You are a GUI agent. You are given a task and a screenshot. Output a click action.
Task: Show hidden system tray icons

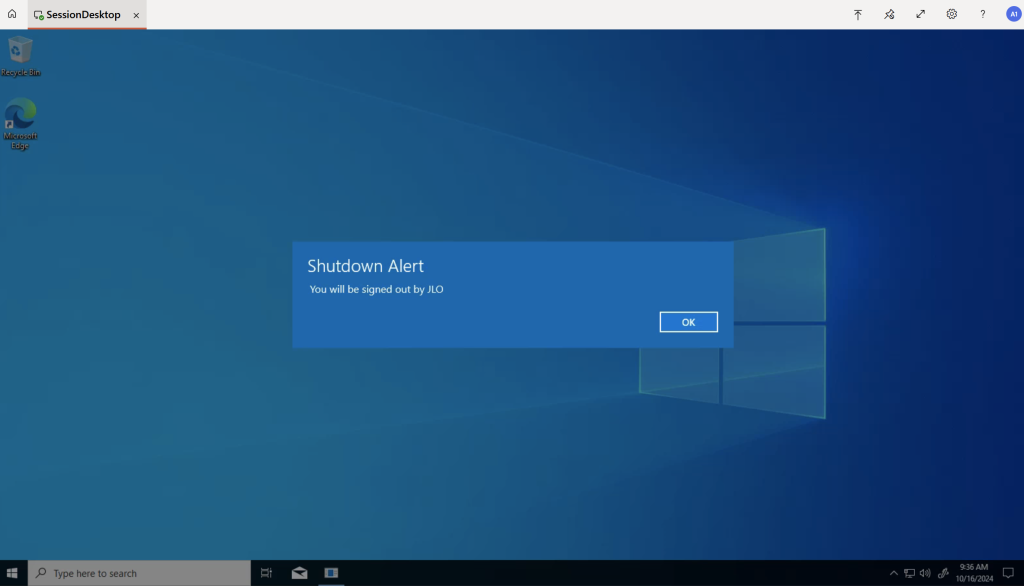pyautogui.click(x=893, y=573)
